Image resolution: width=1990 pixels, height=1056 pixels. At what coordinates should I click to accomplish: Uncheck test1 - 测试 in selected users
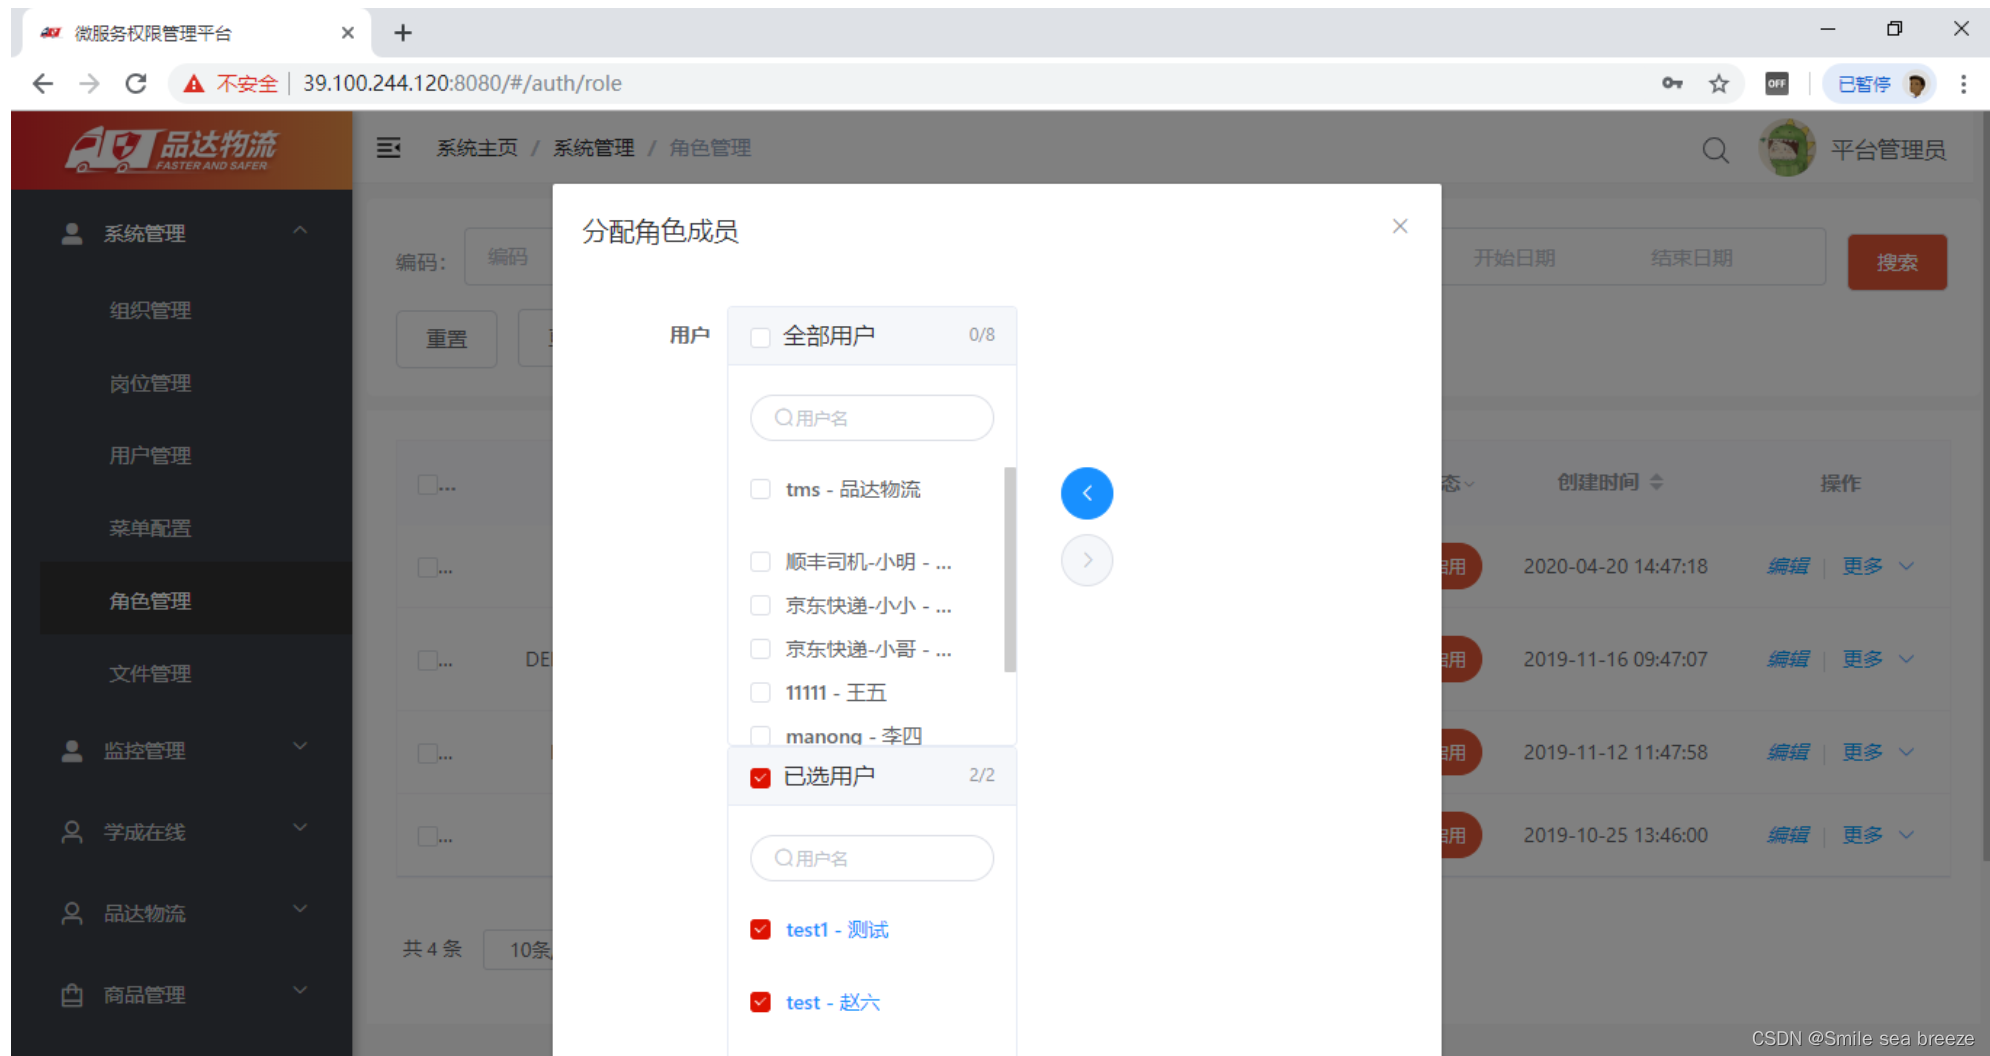[760, 929]
